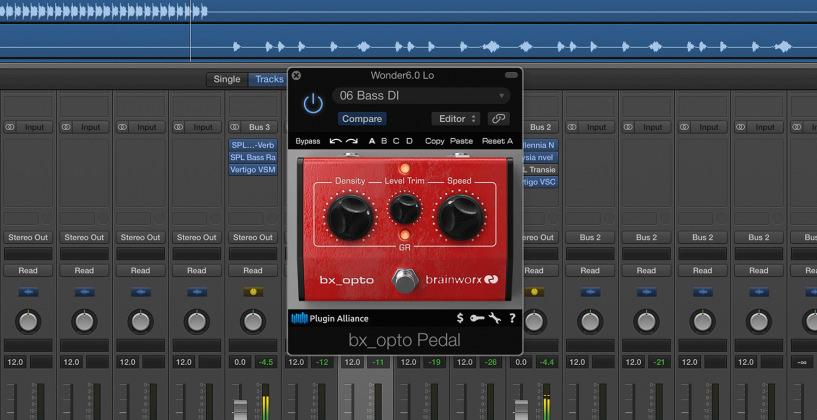The width and height of the screenshot is (817, 420).
Task: Click Paste in the plugin toolbar
Action: point(461,141)
